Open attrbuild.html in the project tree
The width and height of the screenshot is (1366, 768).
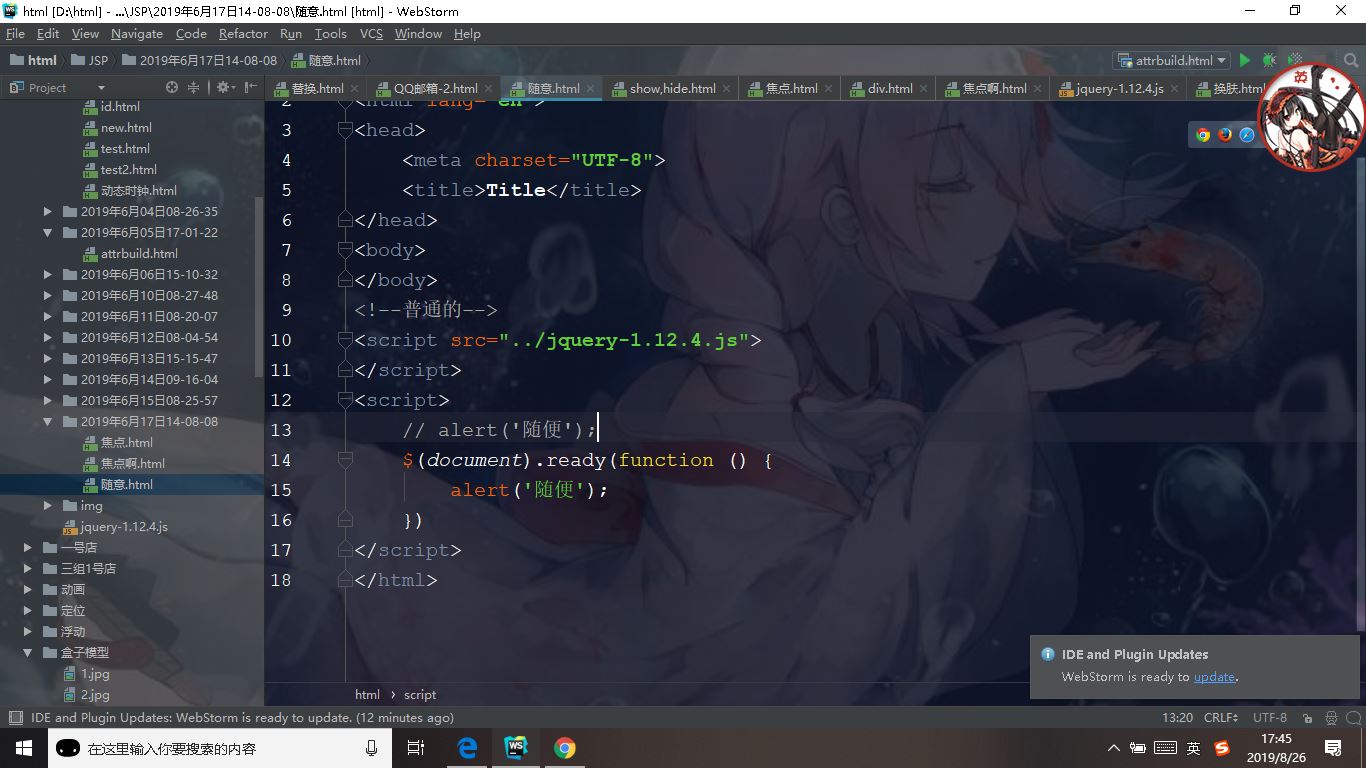click(x=139, y=254)
